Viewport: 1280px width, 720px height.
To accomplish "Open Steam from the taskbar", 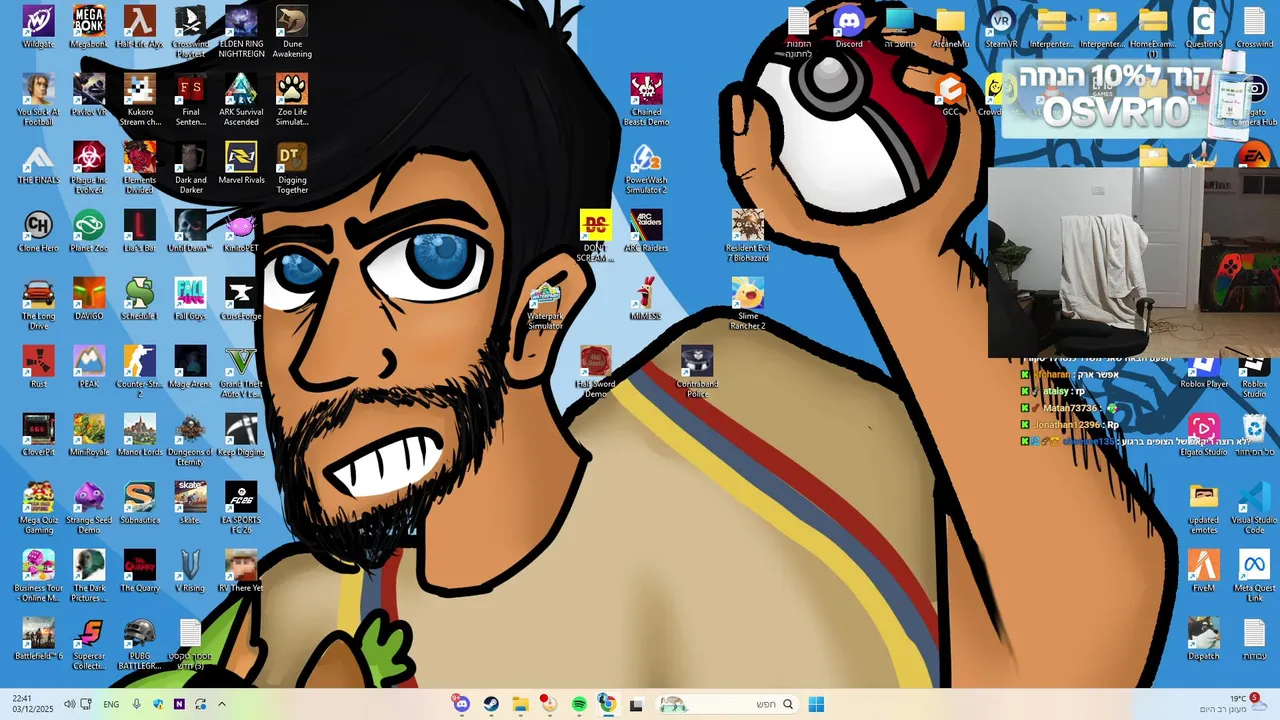I will (491, 704).
